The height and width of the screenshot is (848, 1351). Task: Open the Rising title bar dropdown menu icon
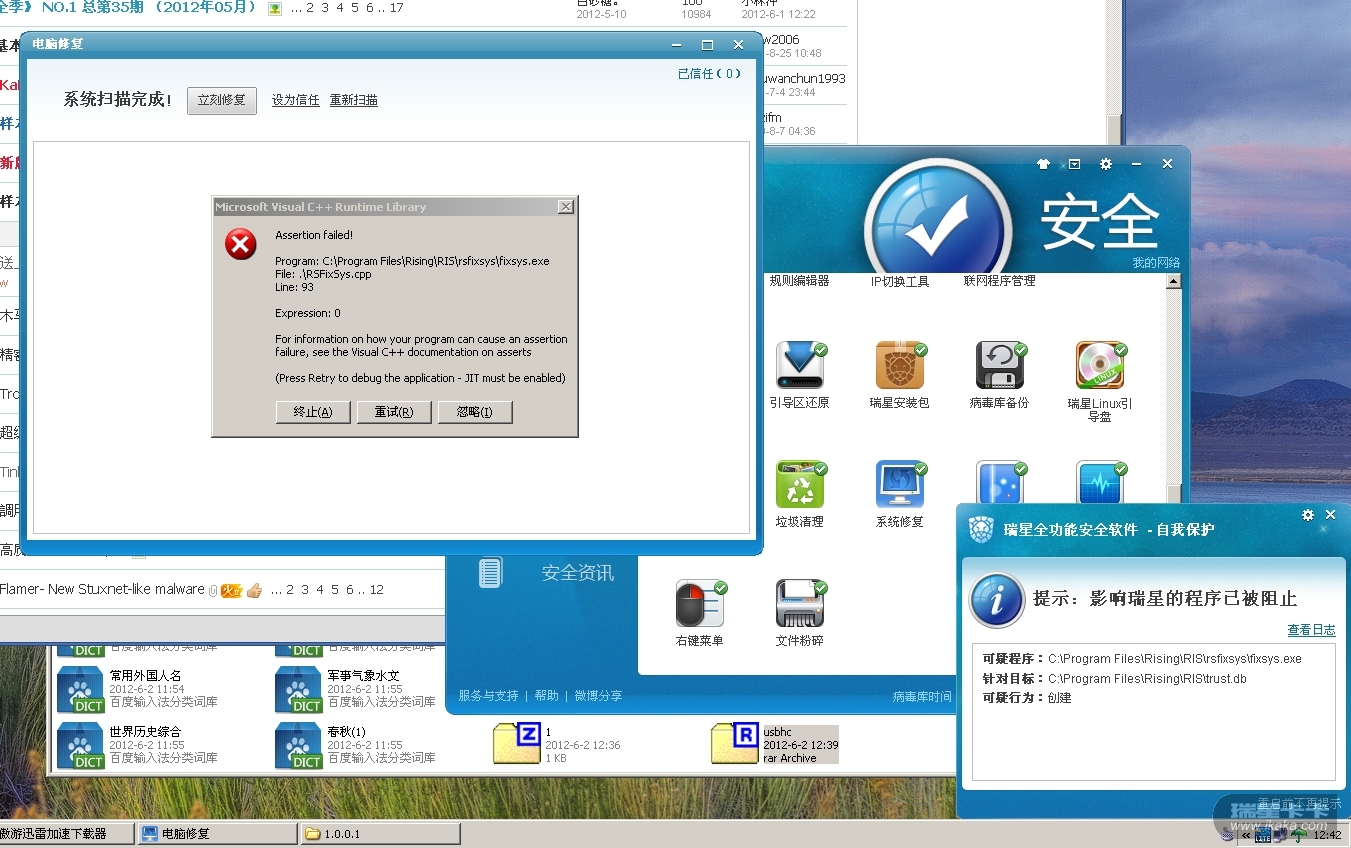tap(1074, 164)
